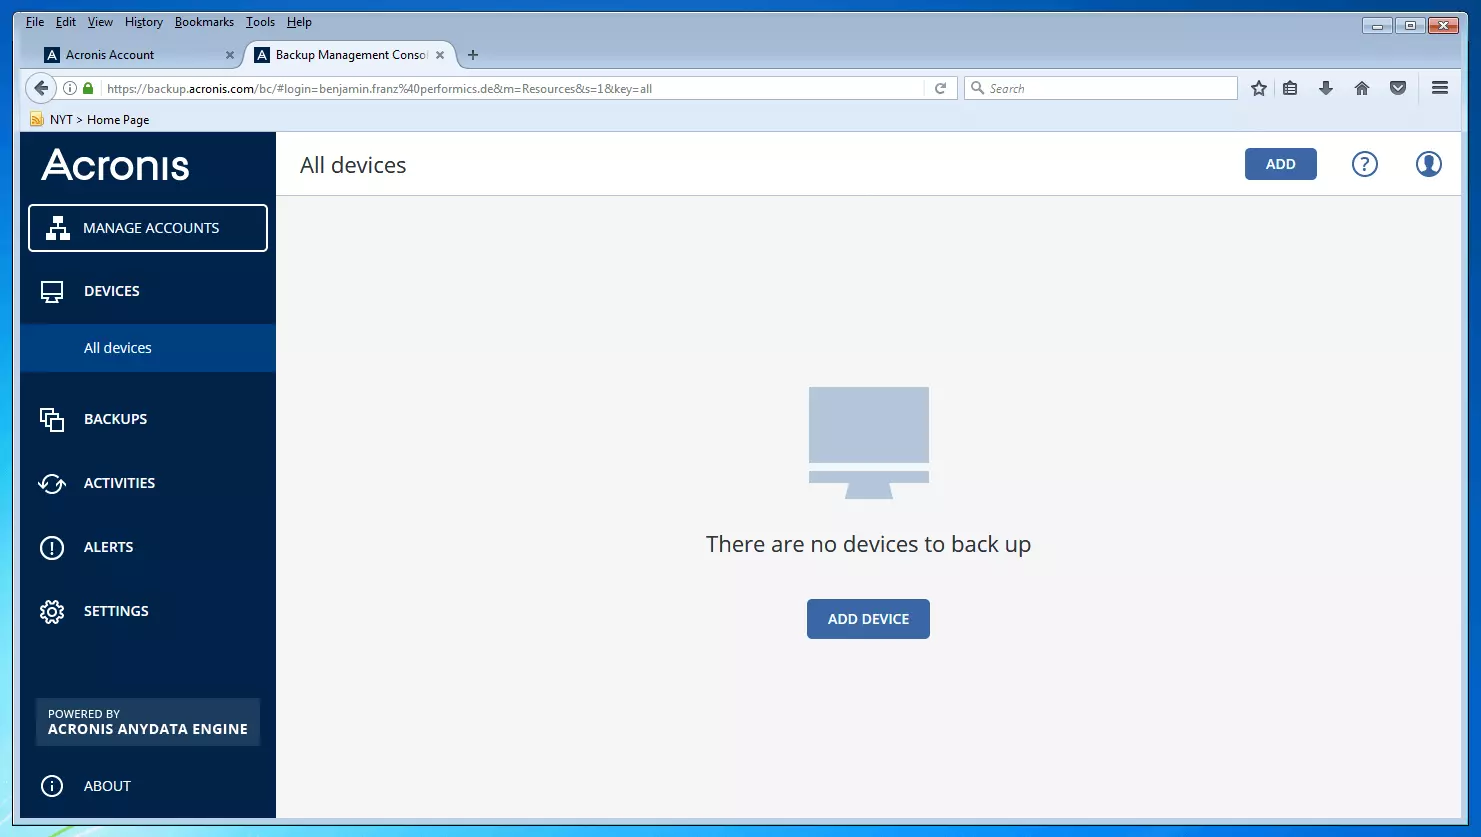Open ACTIVITIES section in sidebar
The image size is (1481, 837).
coord(148,483)
